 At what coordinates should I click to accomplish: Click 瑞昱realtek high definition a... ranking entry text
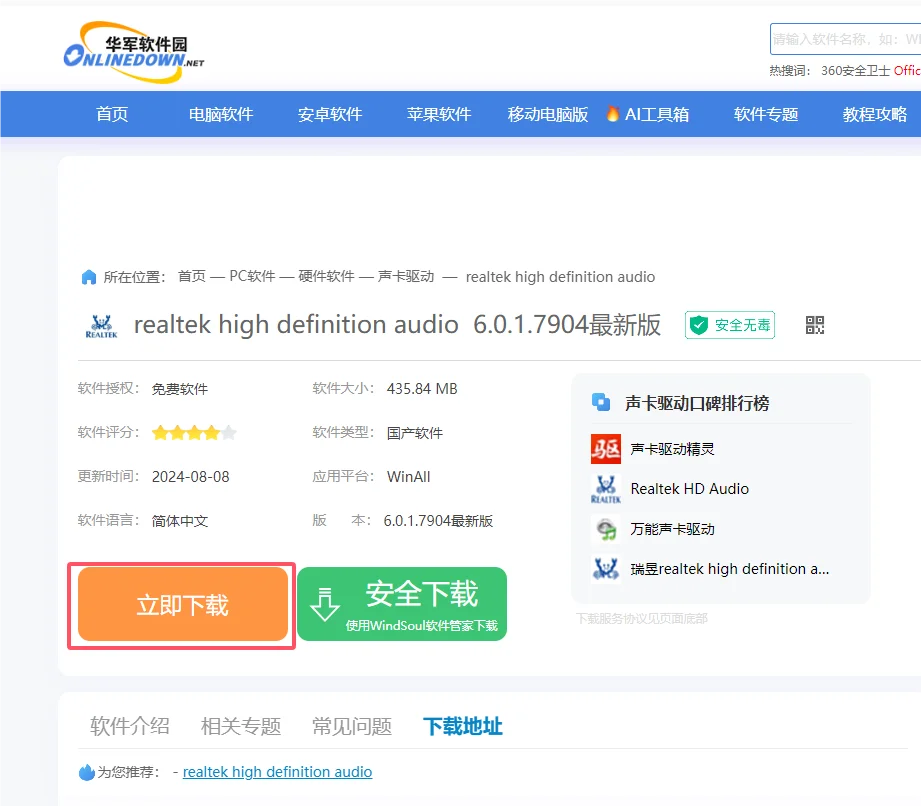[730, 569]
